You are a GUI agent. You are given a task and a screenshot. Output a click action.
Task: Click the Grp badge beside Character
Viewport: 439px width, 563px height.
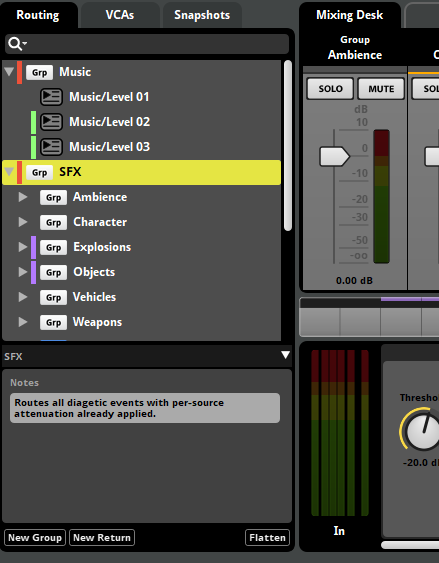coord(53,223)
